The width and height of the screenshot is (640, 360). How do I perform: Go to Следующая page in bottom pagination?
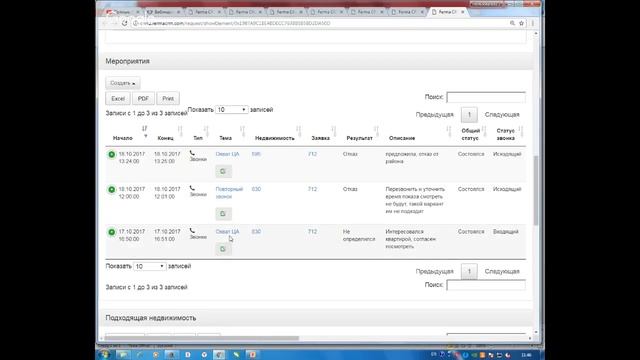[x=502, y=271]
